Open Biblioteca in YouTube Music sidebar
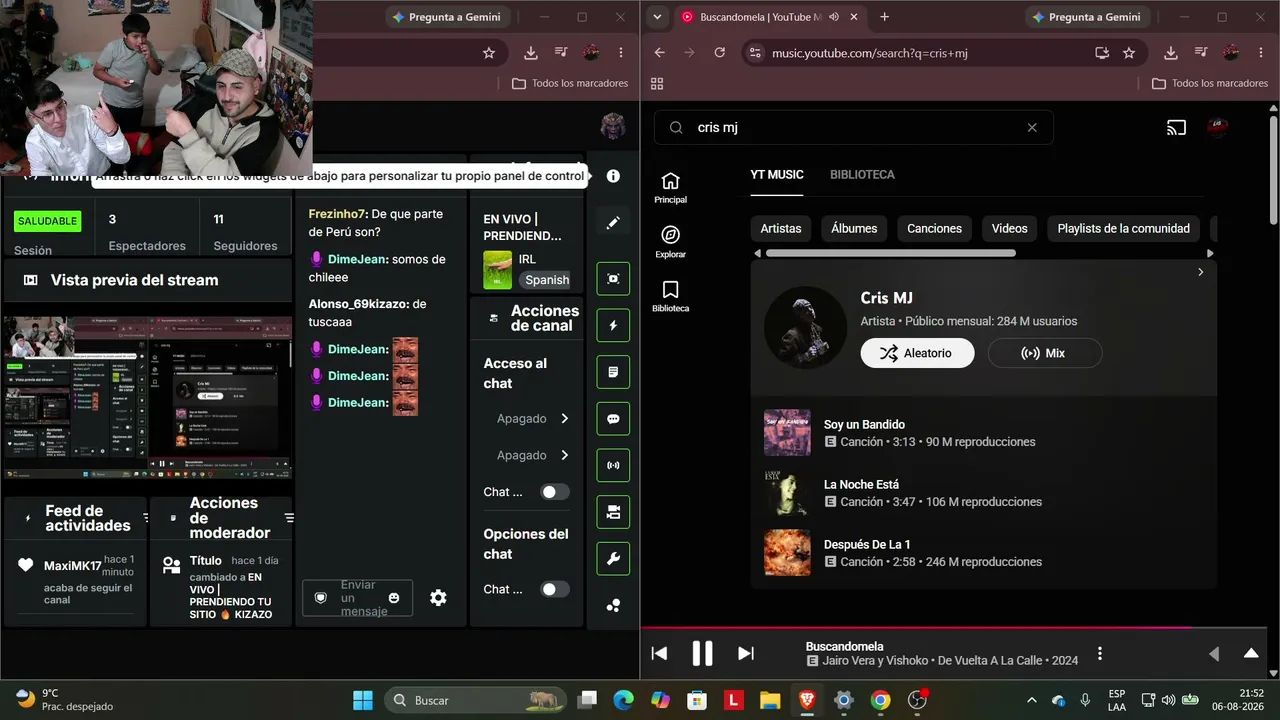Viewport: 1280px width, 720px height. point(670,296)
